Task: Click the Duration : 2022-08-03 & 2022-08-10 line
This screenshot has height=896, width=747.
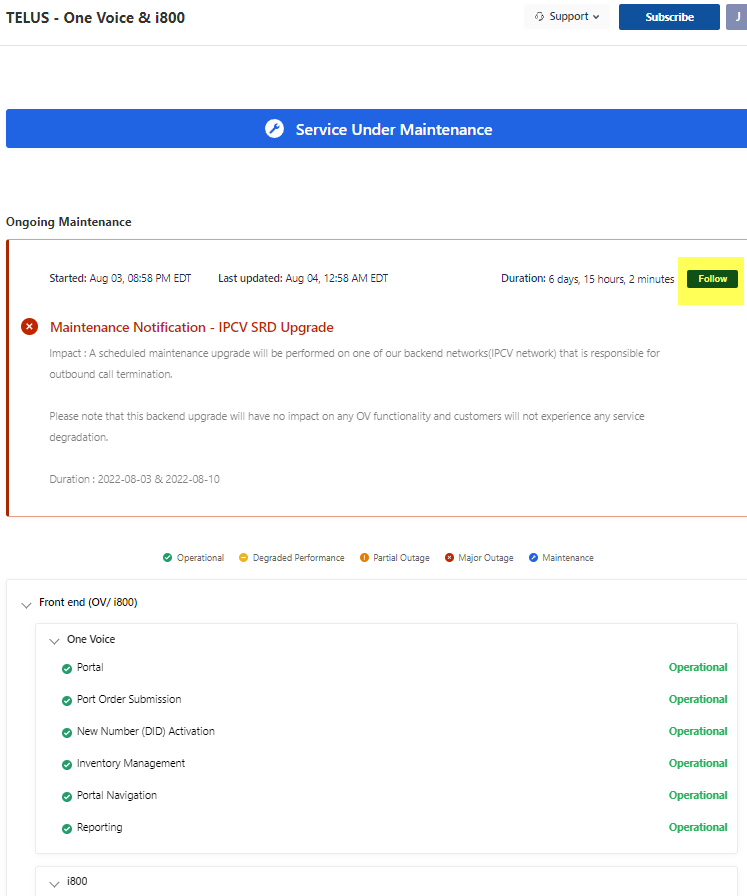Action: [x=134, y=479]
